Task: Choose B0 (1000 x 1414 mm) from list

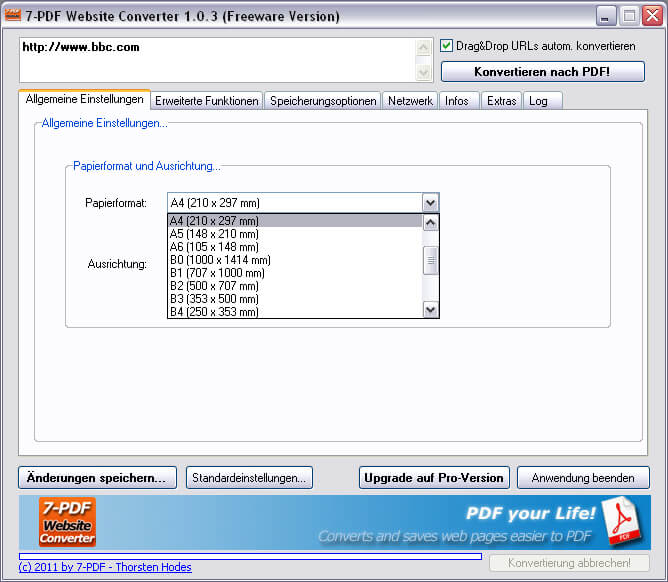Action: 220,260
